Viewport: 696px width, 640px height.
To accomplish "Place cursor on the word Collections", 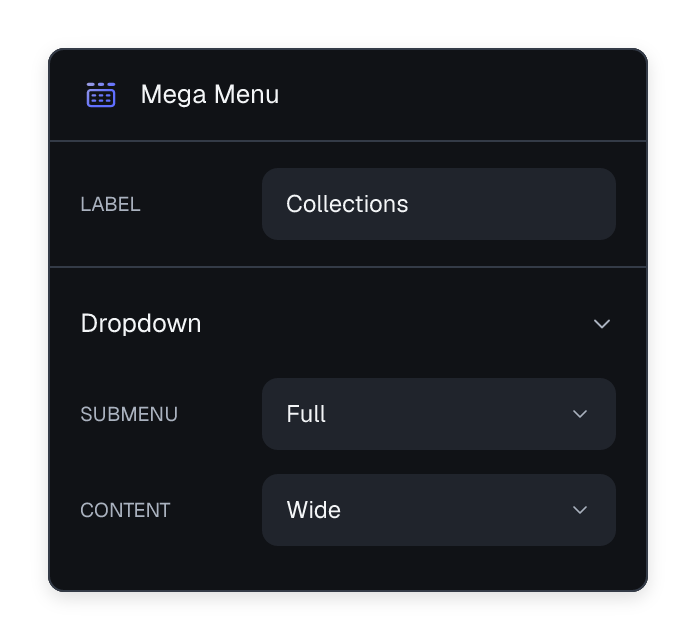I will coord(347,204).
